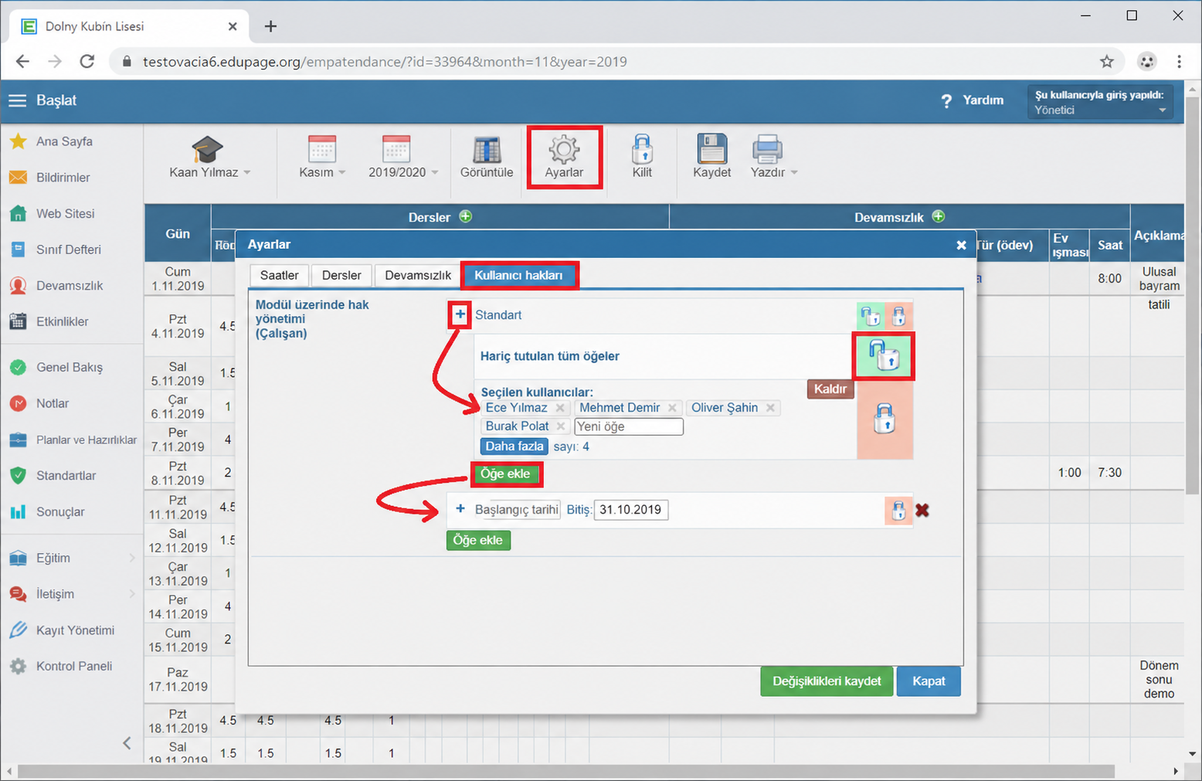Open Bildirimler in the sidebar
1202x781 pixels.
click(63, 177)
